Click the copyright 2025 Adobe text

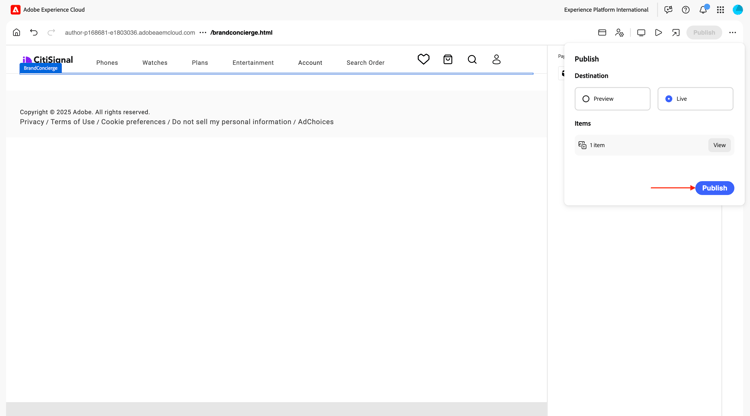click(85, 112)
